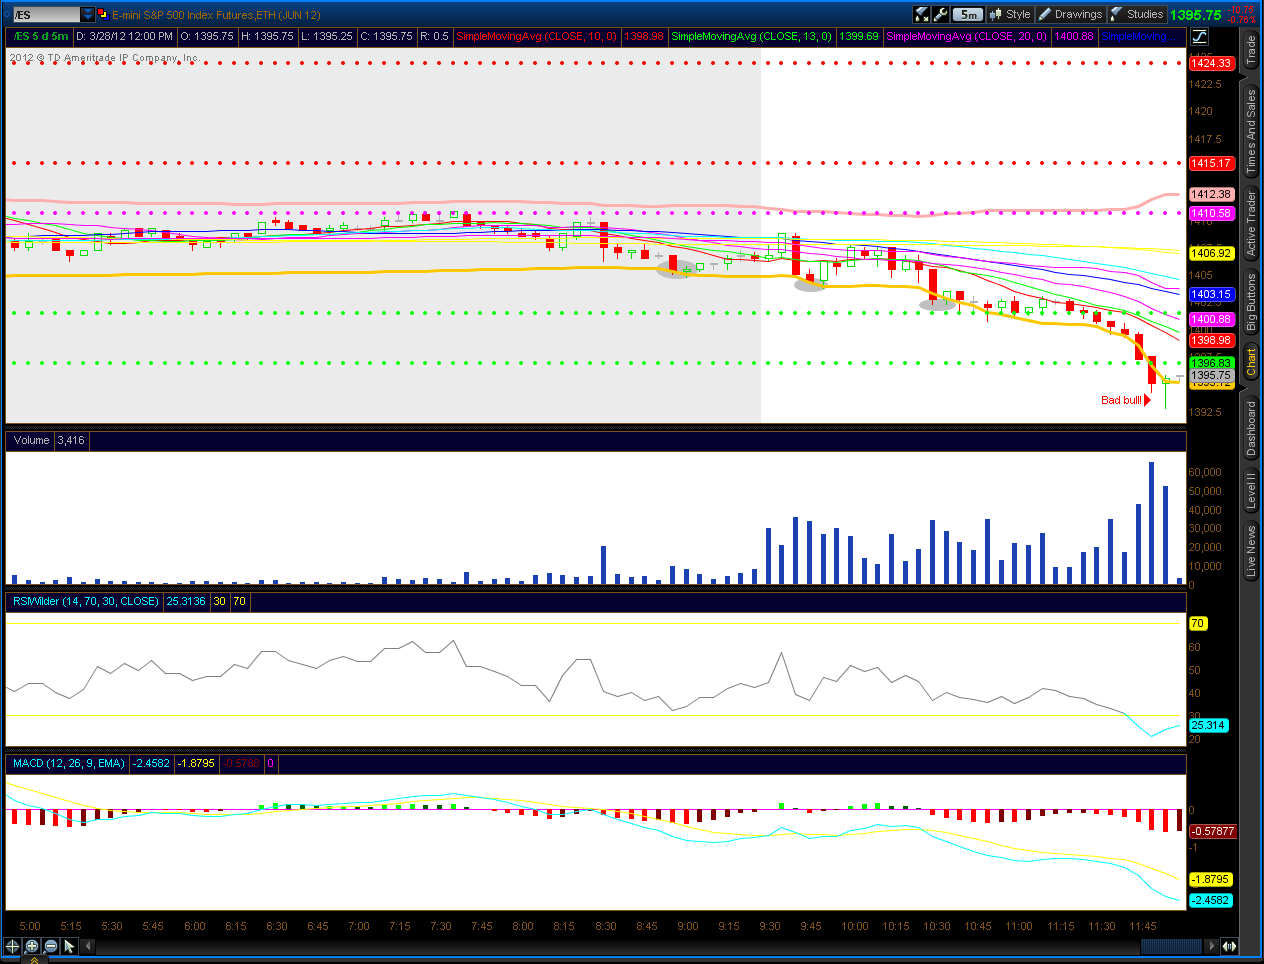Click the 9:30 time label on axis
This screenshot has height=964, width=1264.
point(770,926)
